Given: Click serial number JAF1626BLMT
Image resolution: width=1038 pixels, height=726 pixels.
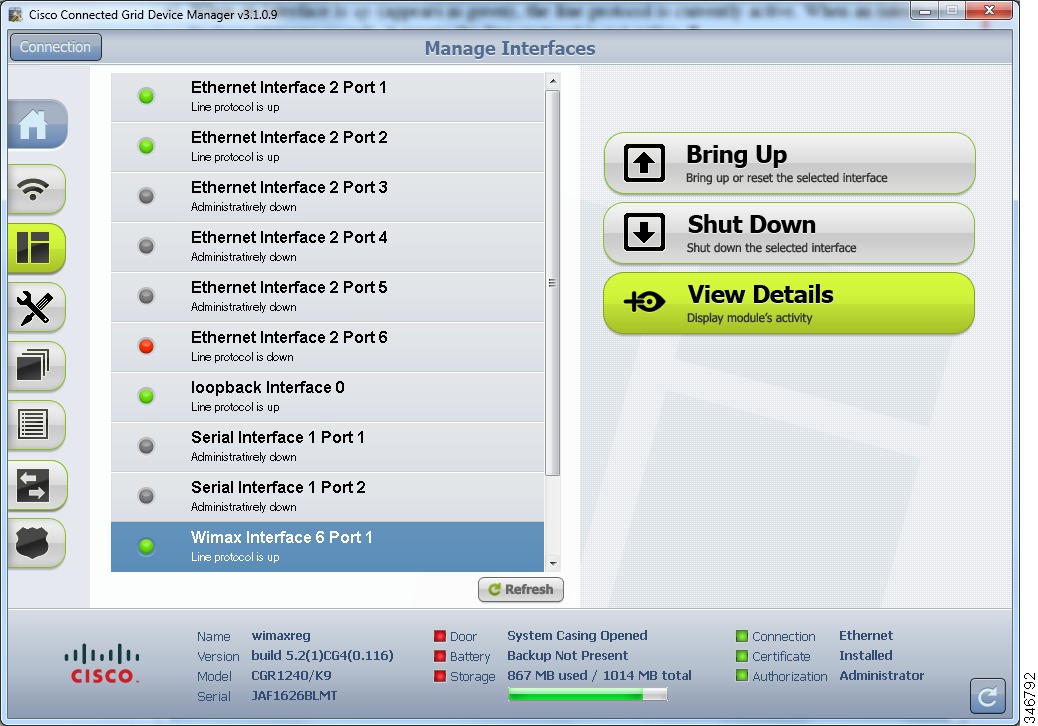Looking at the screenshot, I should pos(294,696).
